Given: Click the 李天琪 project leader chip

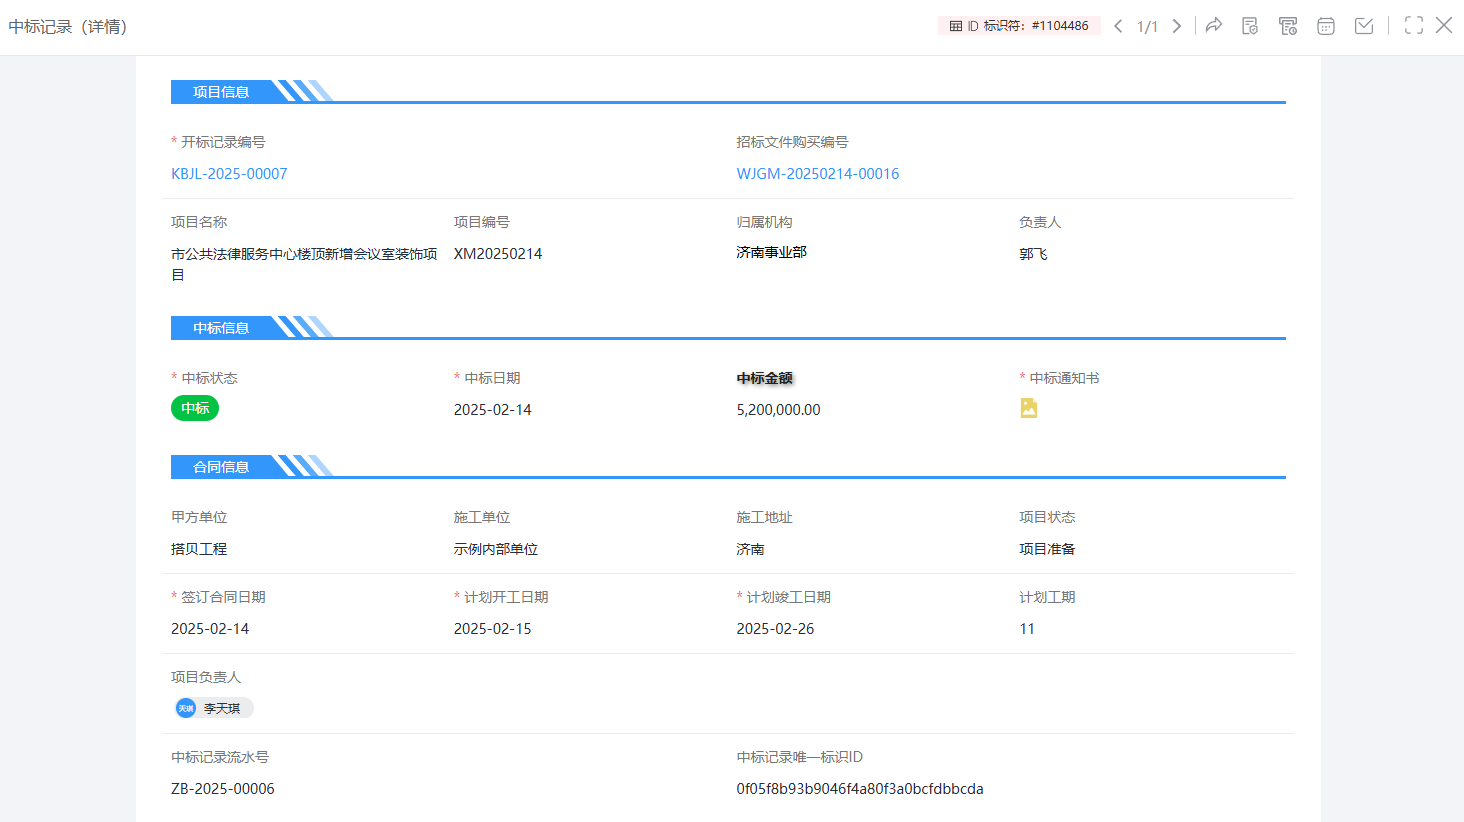Looking at the screenshot, I should click(x=214, y=708).
